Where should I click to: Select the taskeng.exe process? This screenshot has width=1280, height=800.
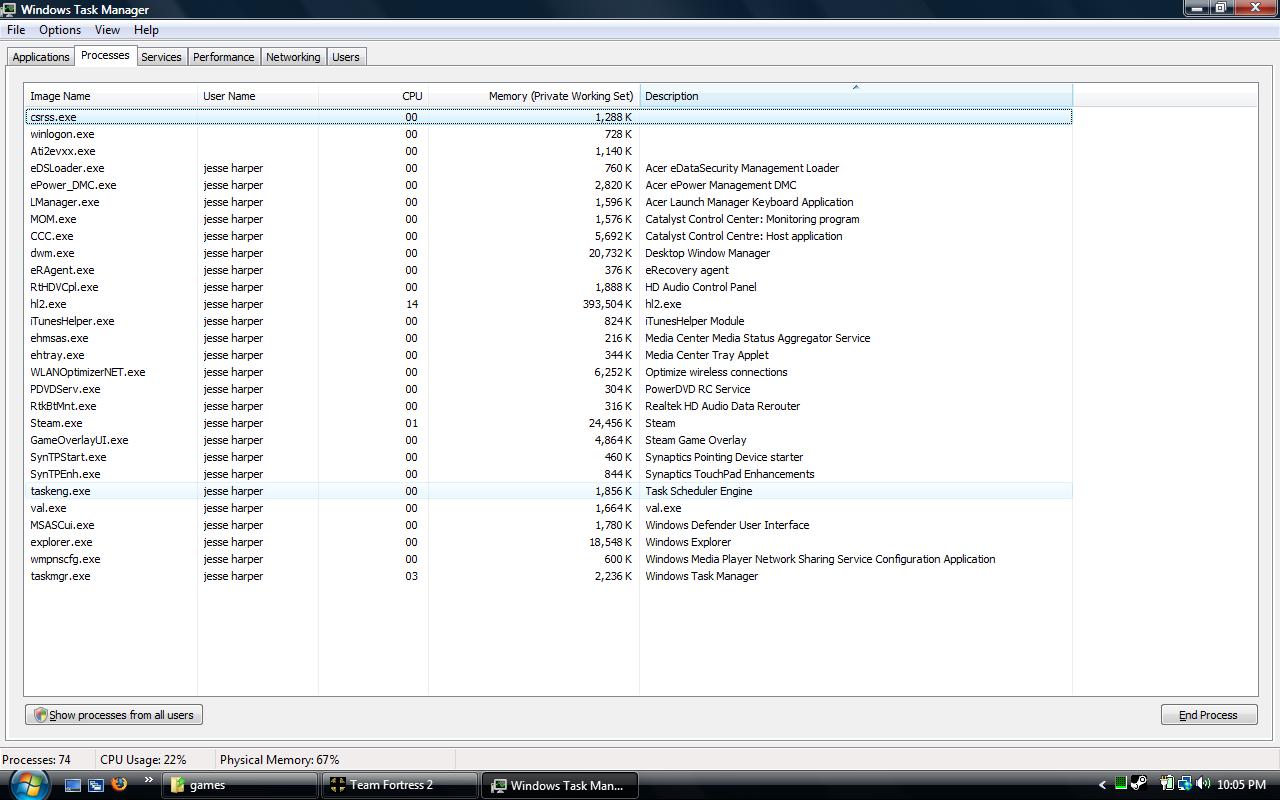point(548,491)
